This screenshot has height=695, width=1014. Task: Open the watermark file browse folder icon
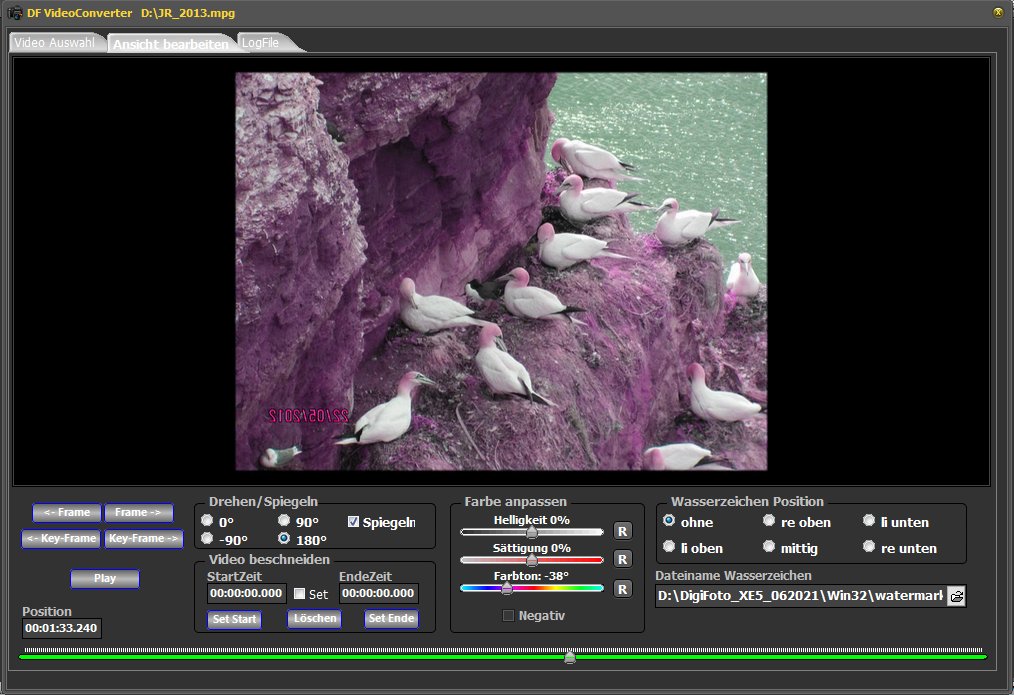click(956, 596)
